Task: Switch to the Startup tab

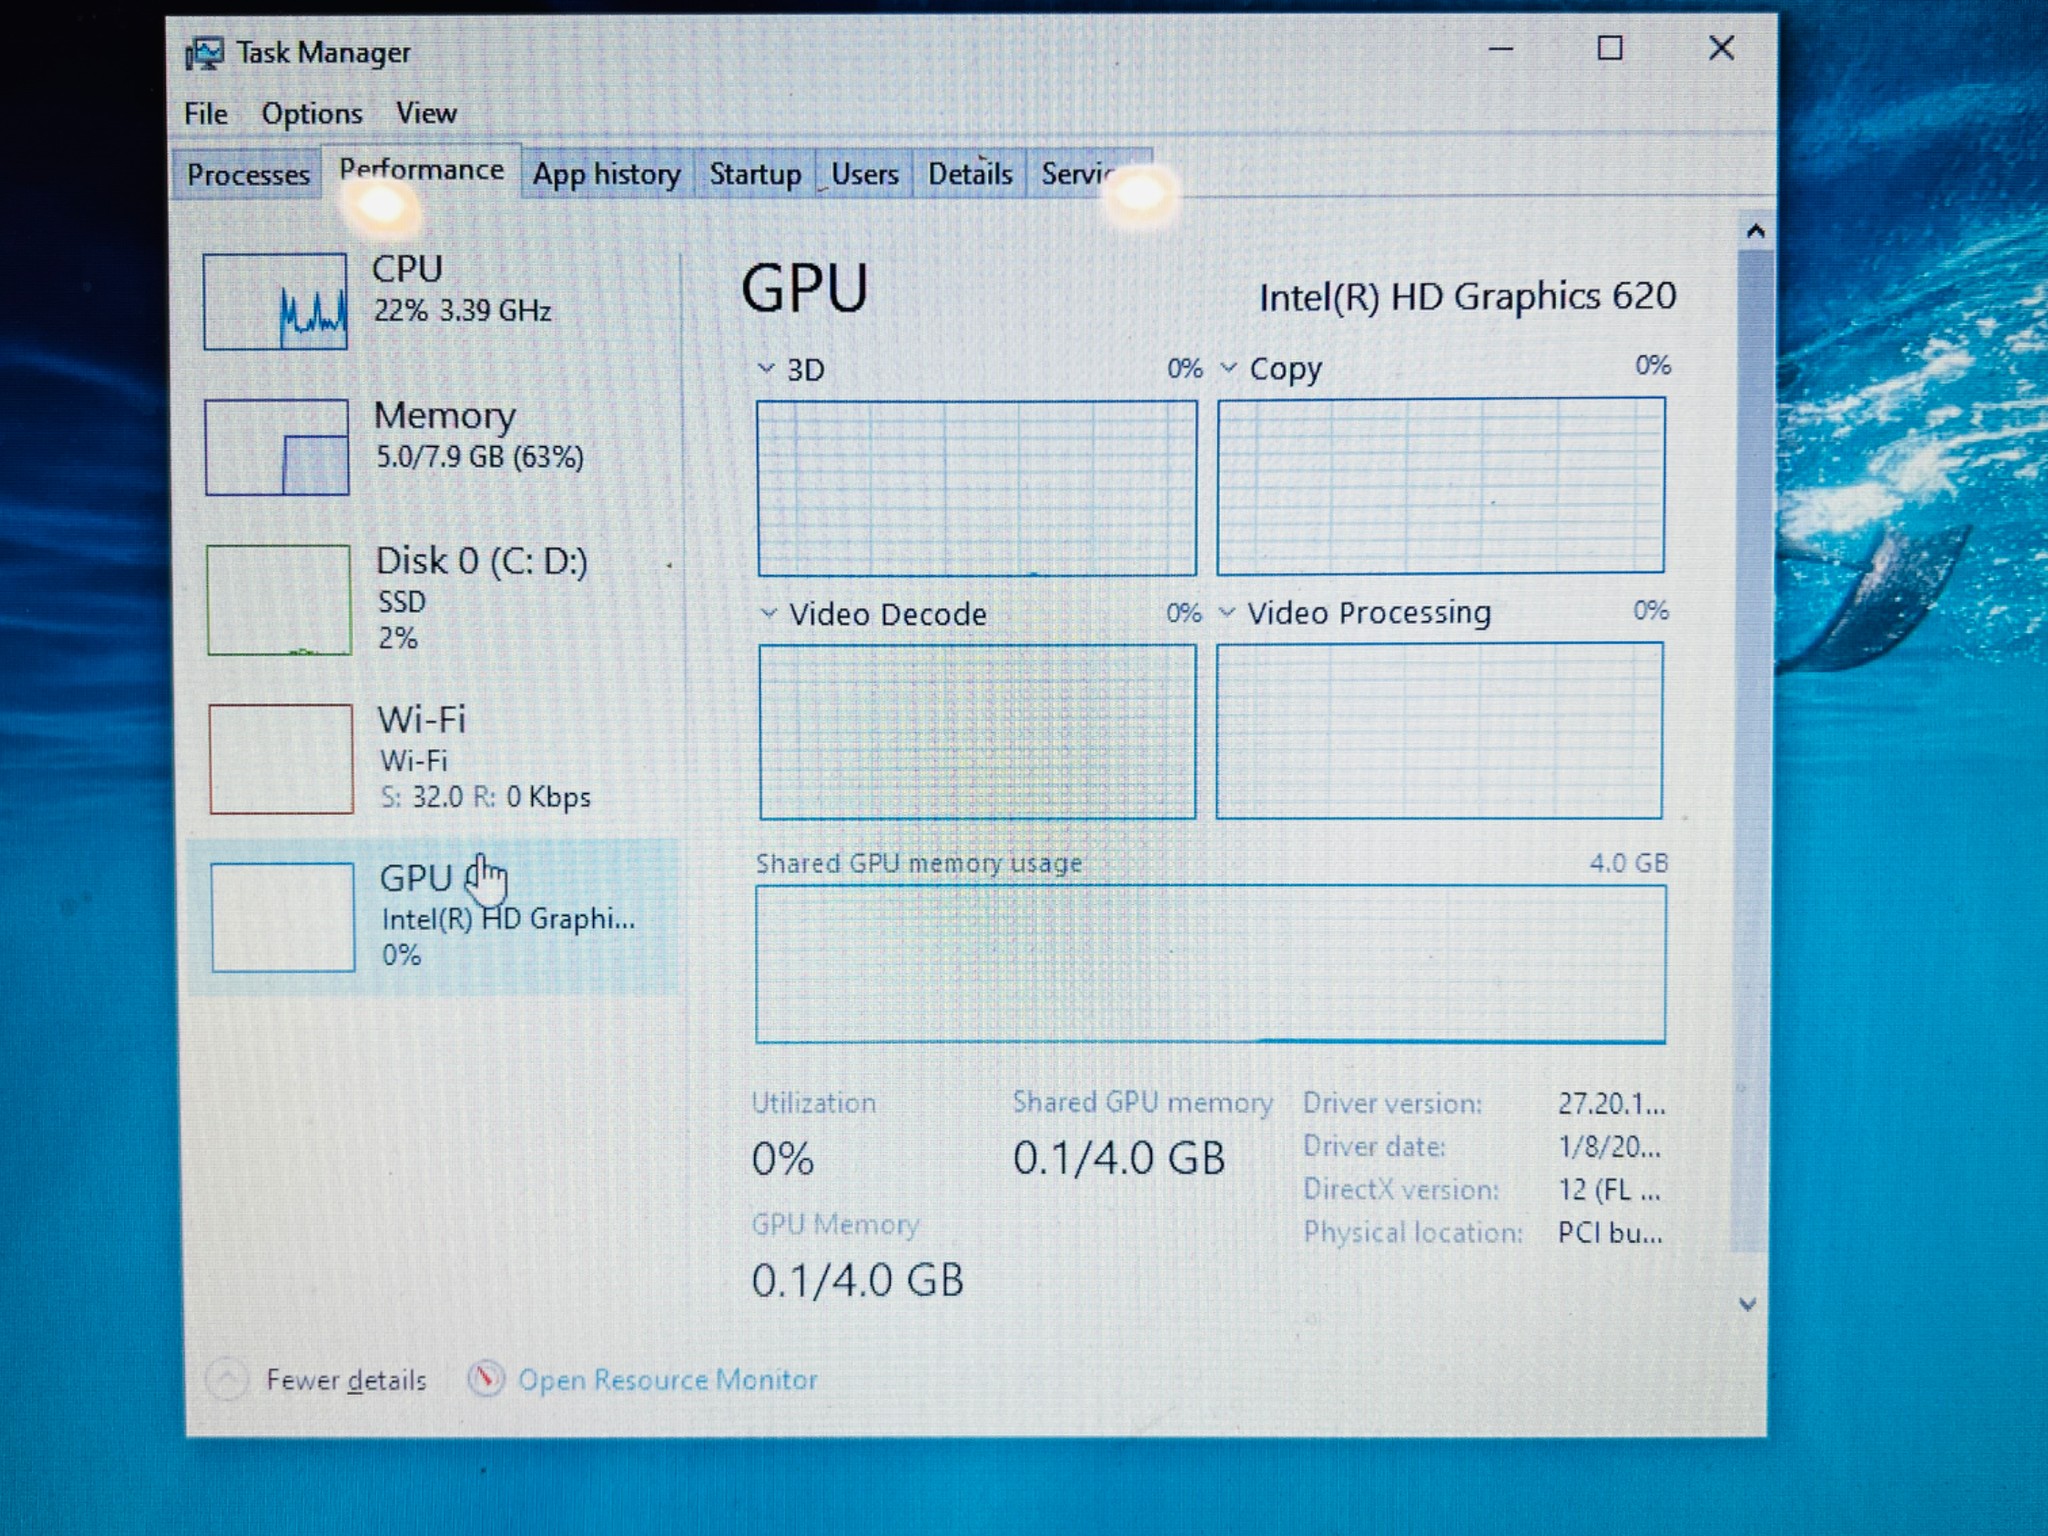Action: coord(755,175)
